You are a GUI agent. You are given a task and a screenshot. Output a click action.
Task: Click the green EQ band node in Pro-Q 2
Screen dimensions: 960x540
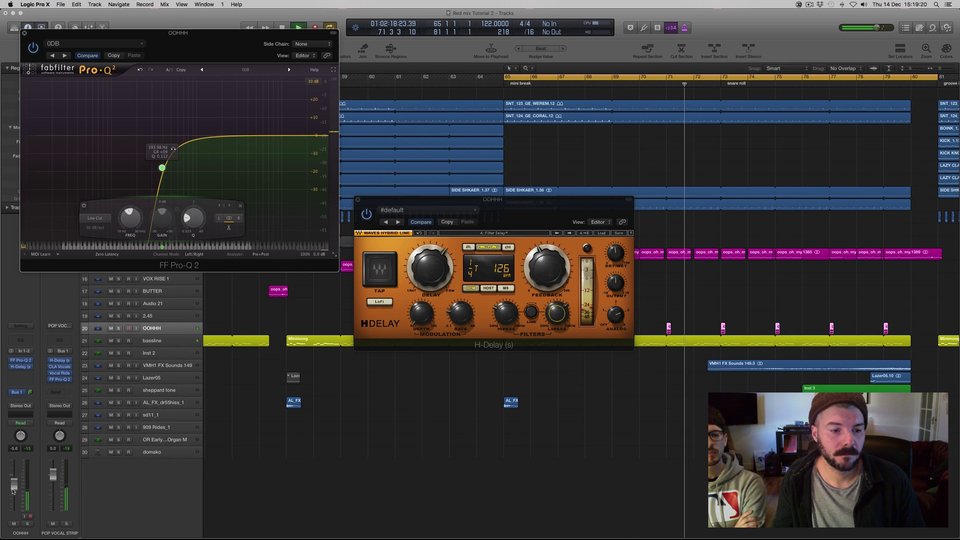click(x=162, y=168)
